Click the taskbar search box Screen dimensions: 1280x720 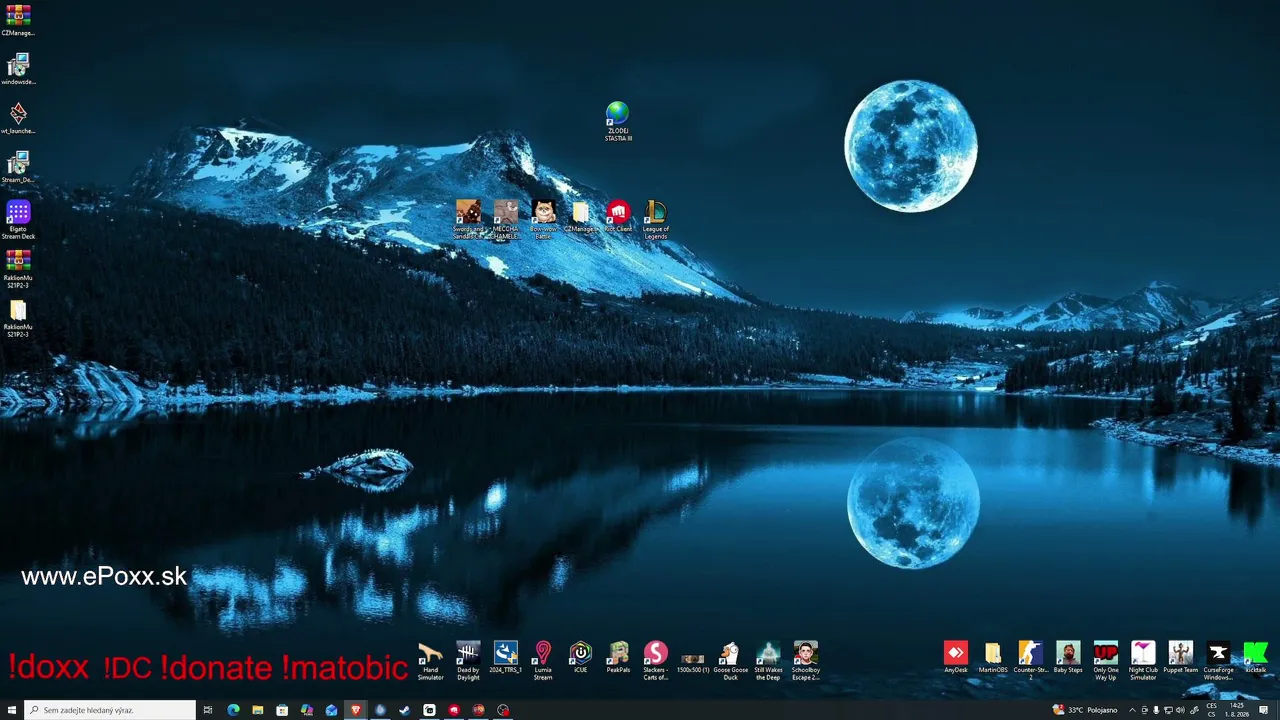pos(110,710)
